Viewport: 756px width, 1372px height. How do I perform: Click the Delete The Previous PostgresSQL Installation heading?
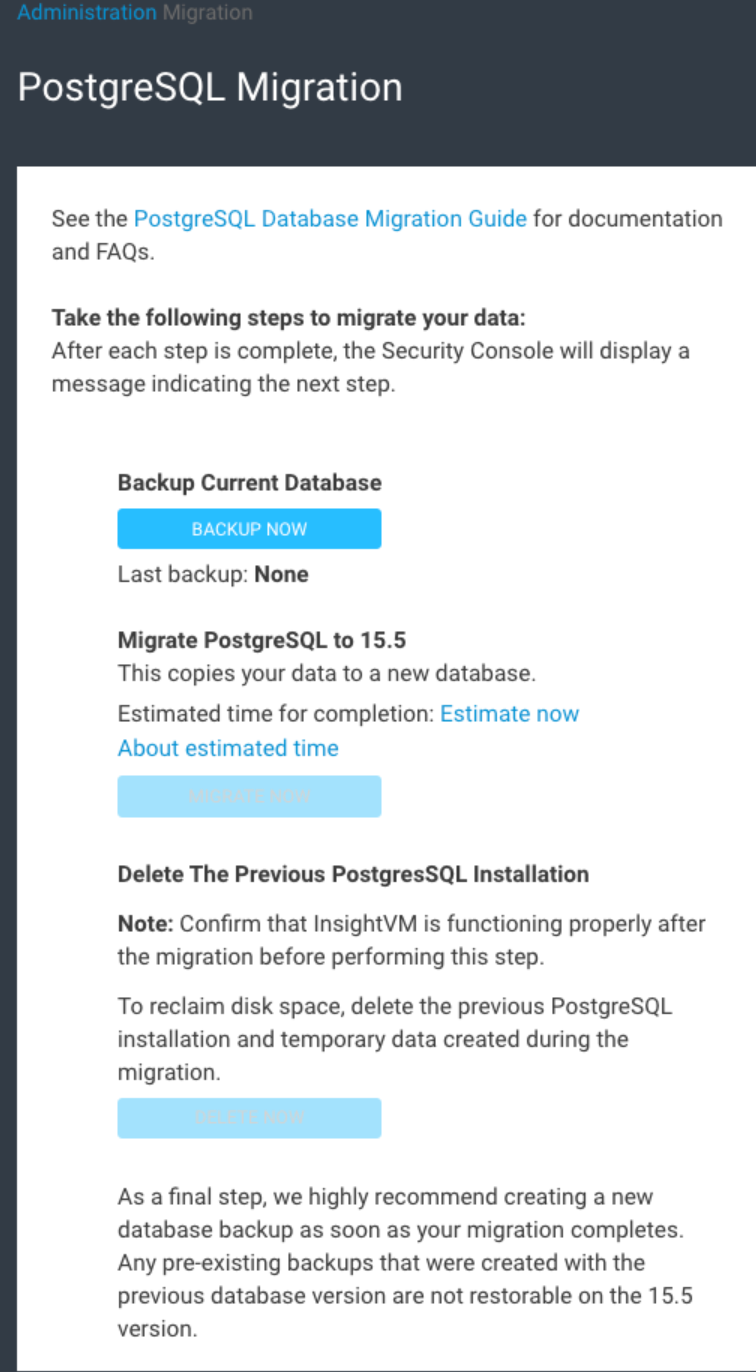[353, 874]
